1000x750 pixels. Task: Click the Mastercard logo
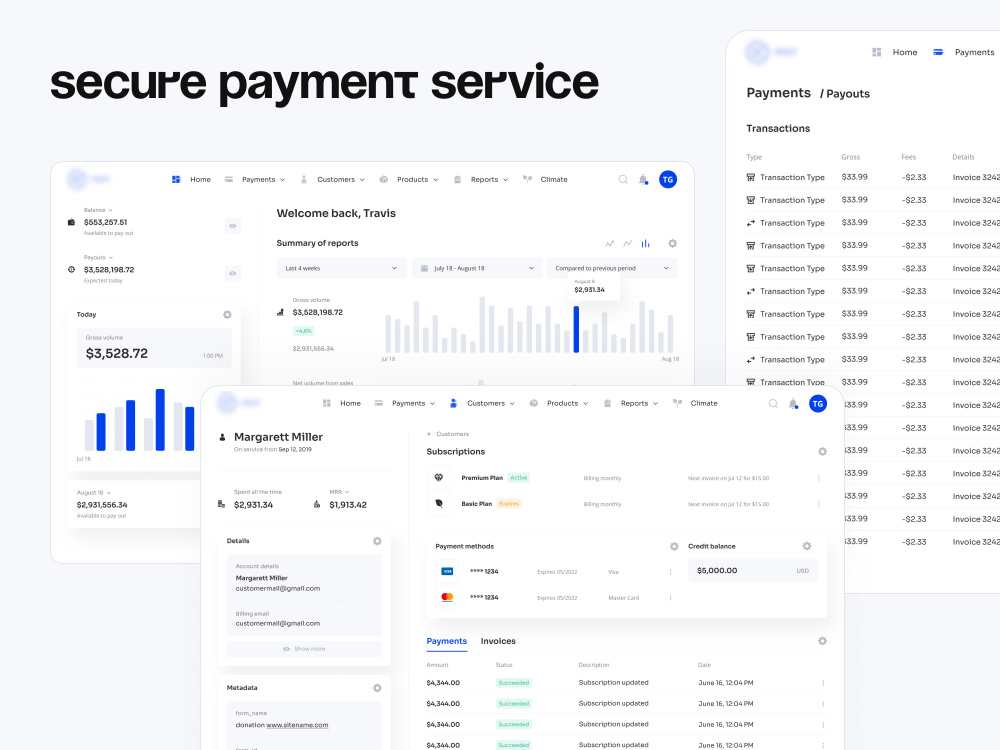447,598
